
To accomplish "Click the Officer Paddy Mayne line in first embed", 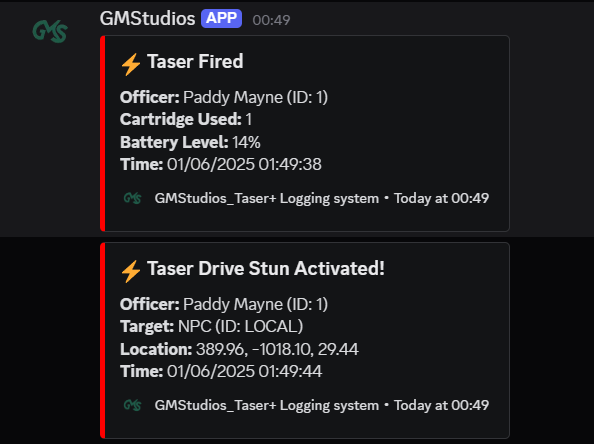I will pyautogui.click(x=224, y=97).
